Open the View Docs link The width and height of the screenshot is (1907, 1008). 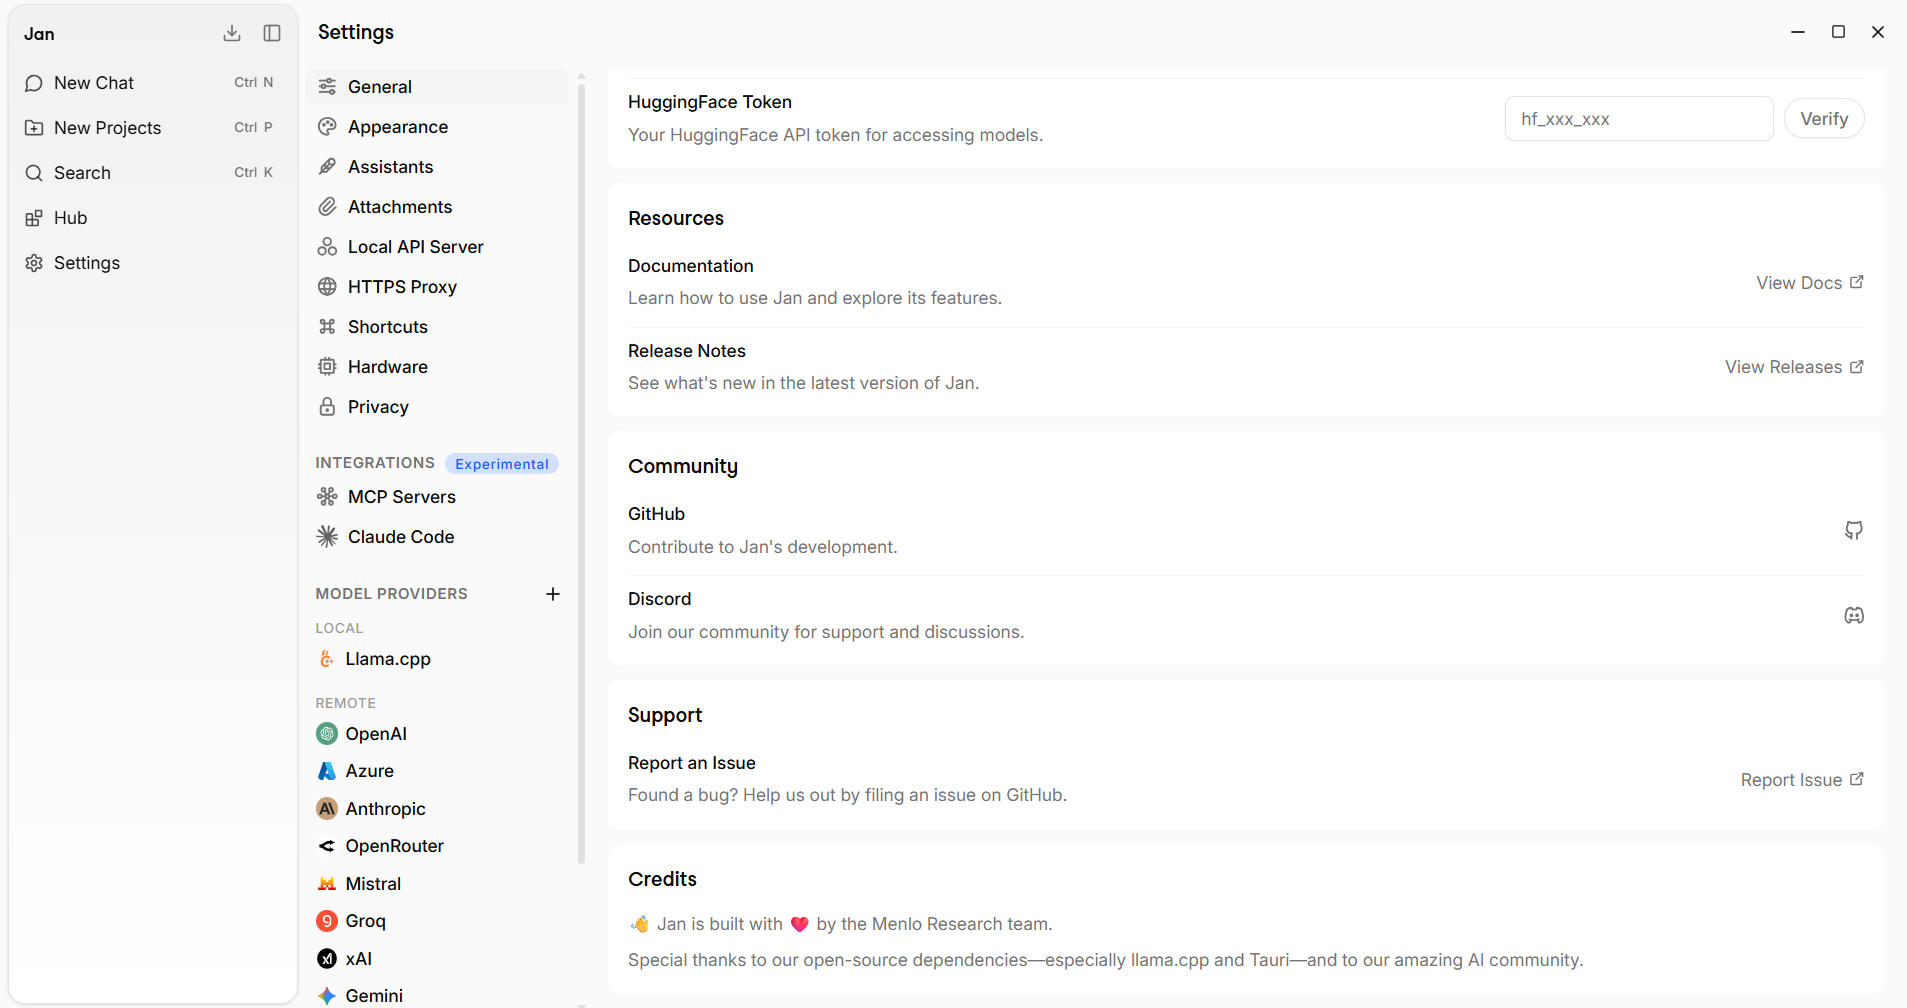[x=1810, y=283]
